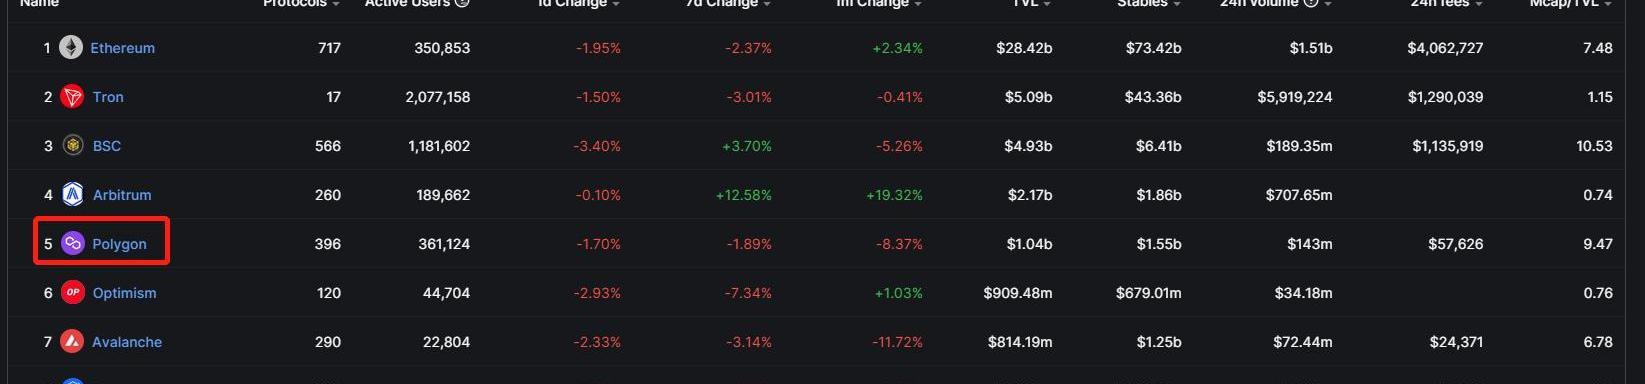Click the BSC chain logo icon
1645x384 pixels.
point(73,145)
